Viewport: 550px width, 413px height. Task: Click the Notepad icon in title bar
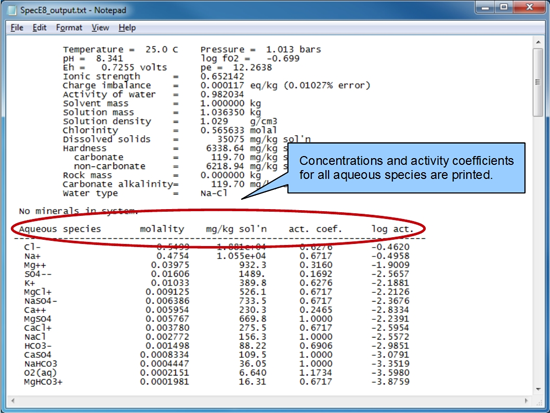coord(12,10)
